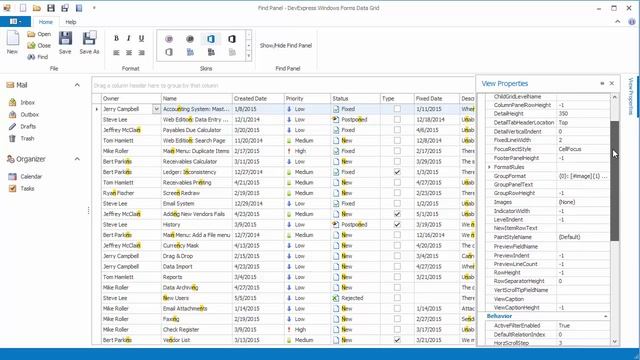Screen dimensions: 640x360
Task: Uncheck Type checkbox for Vendor List row
Action: point(397,340)
